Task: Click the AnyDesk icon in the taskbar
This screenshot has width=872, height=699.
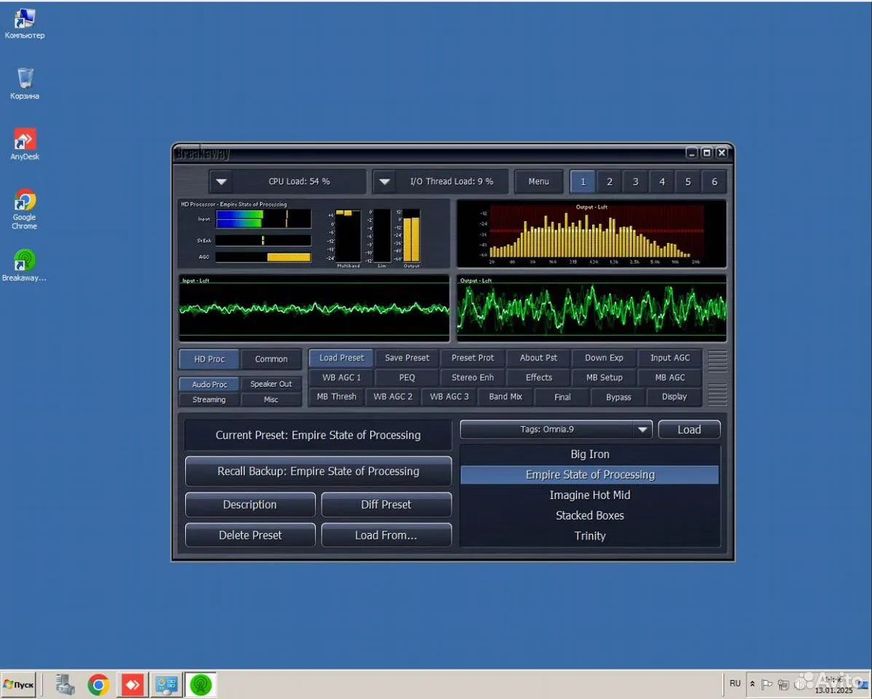Action: [x=132, y=685]
